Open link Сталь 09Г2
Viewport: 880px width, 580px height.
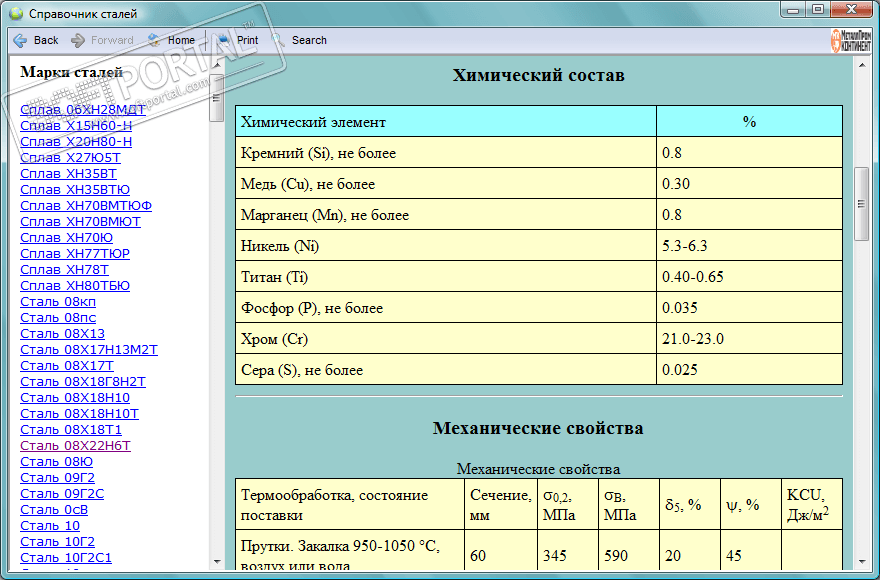pos(58,477)
